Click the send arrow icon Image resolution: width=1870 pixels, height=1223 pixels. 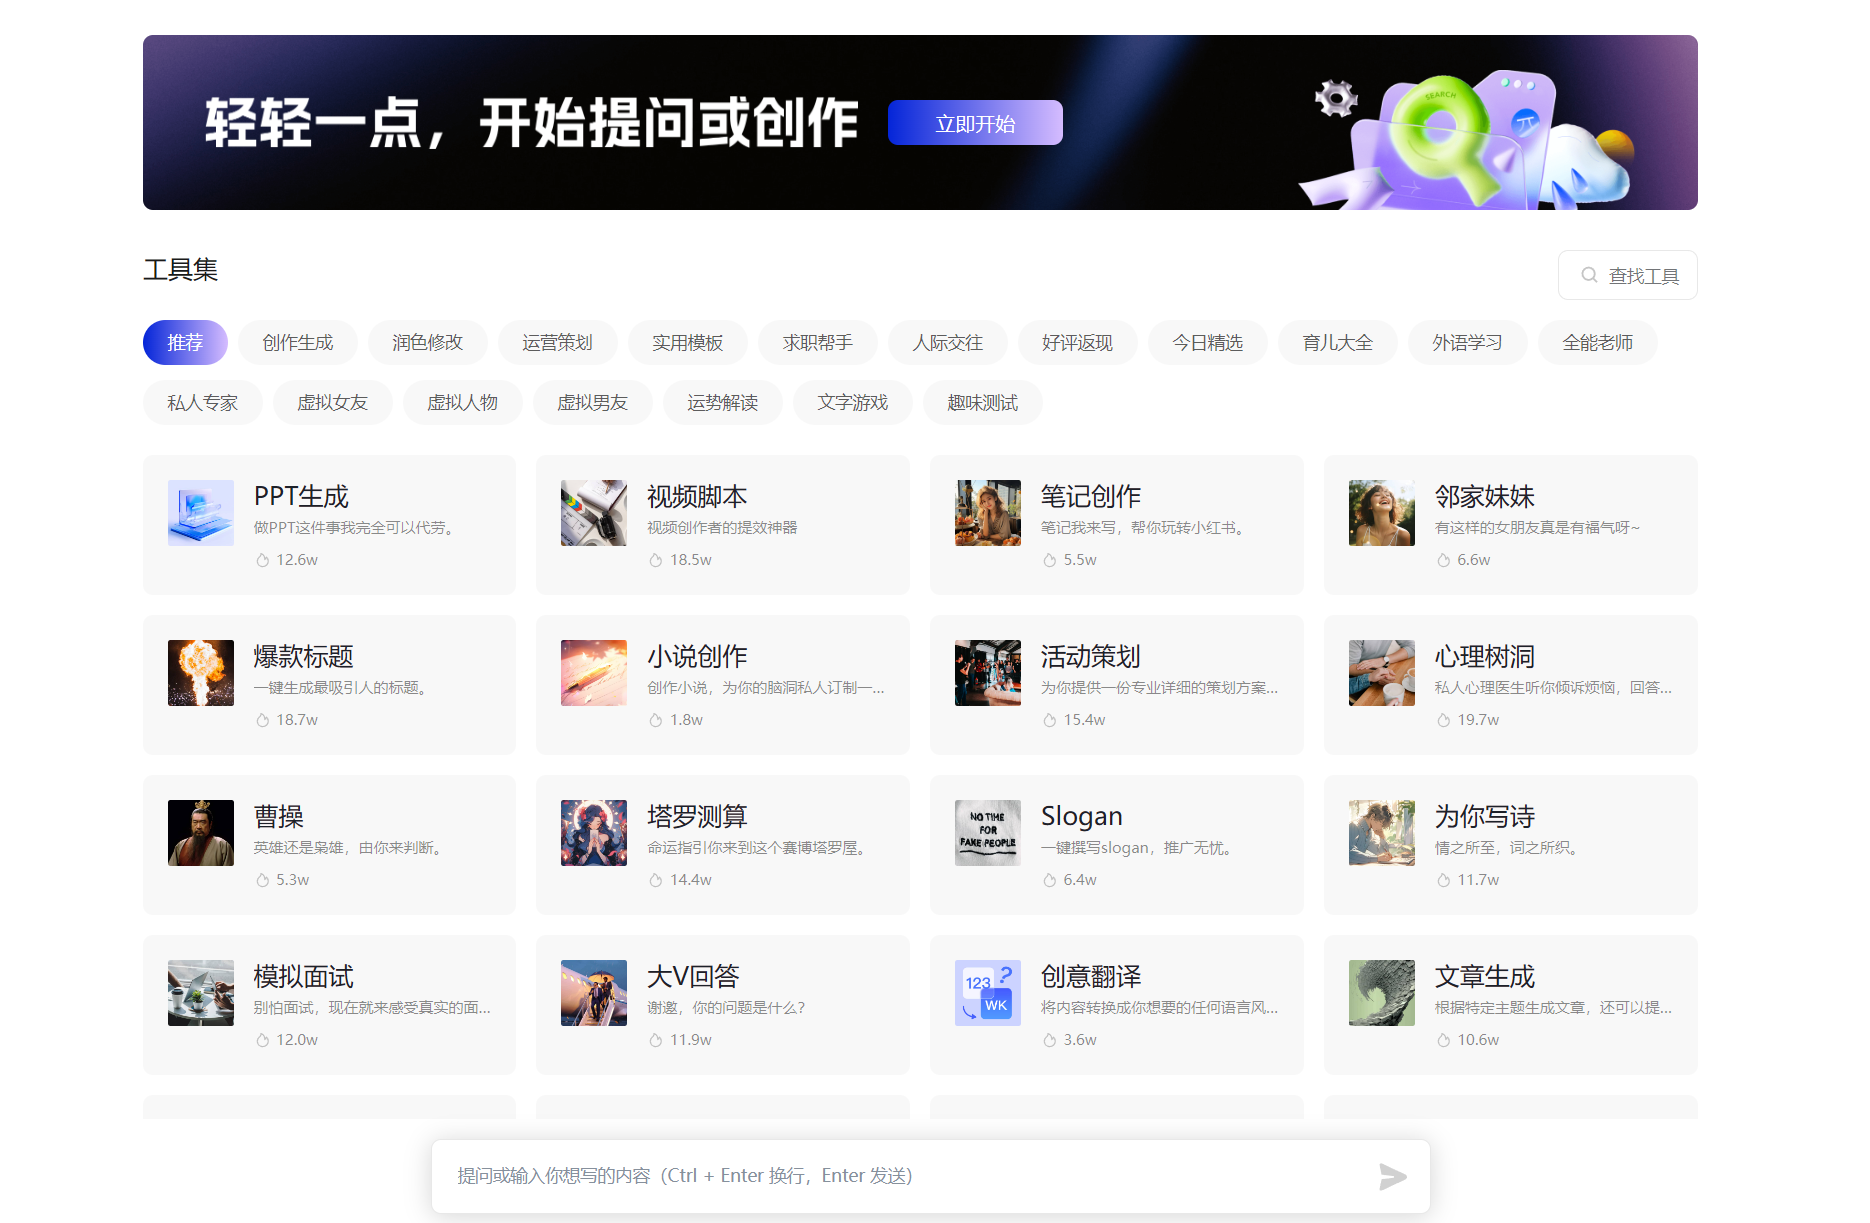coord(1392,1177)
